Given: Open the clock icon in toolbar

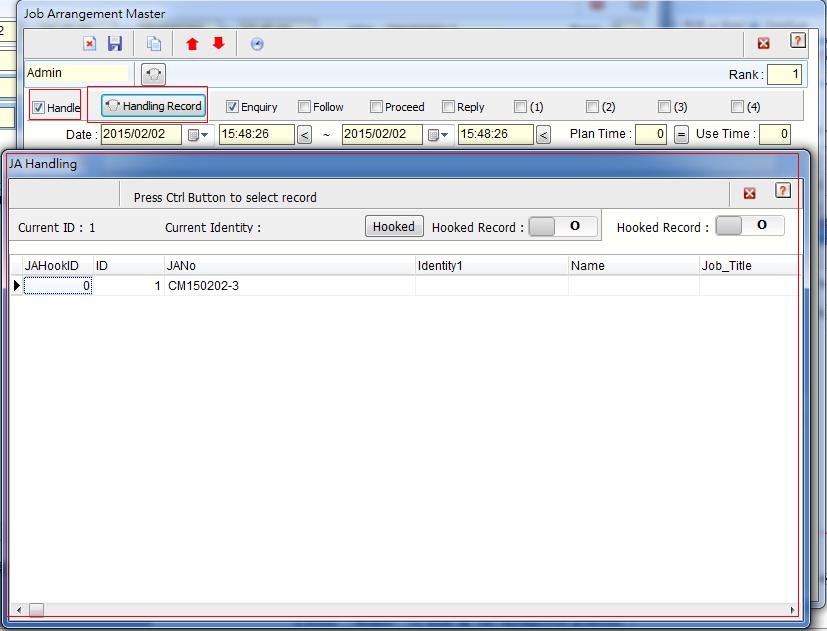Looking at the screenshot, I should point(257,44).
